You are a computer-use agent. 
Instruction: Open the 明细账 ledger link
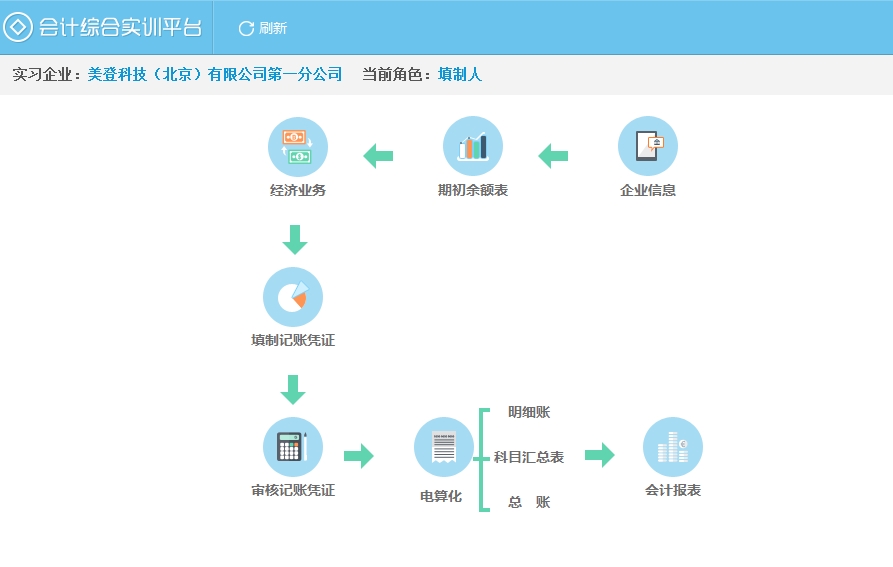coord(528,412)
